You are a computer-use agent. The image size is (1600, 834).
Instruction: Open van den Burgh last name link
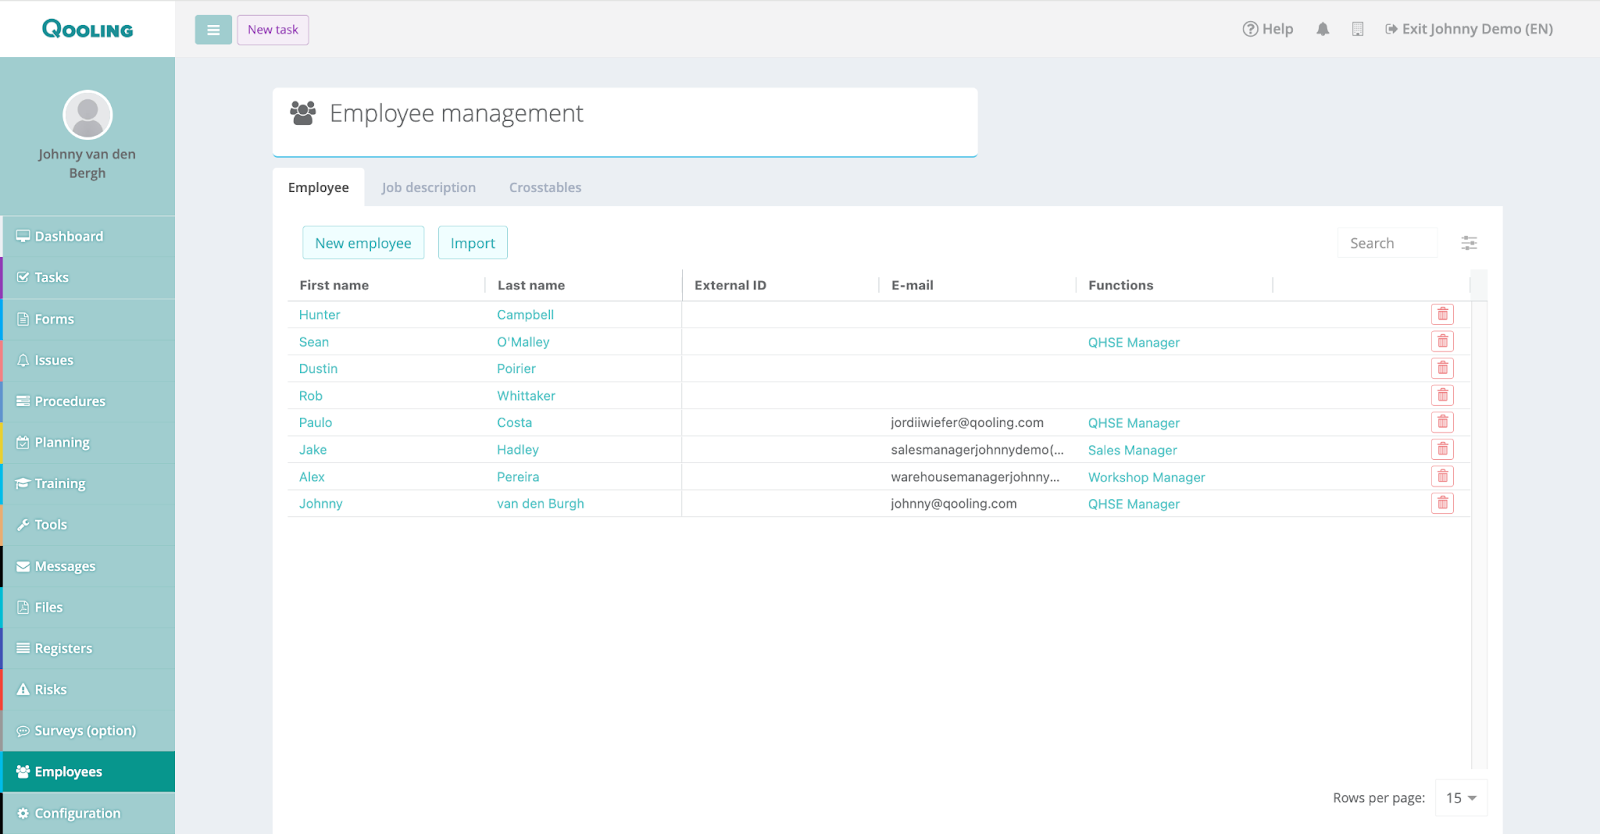(x=540, y=504)
